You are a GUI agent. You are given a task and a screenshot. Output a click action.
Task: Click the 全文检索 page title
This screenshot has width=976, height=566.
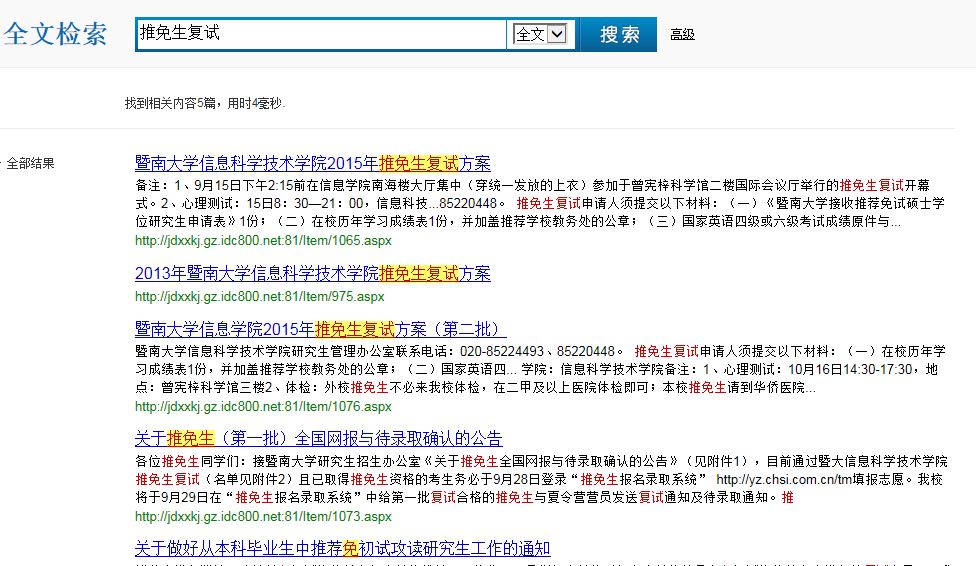point(55,34)
